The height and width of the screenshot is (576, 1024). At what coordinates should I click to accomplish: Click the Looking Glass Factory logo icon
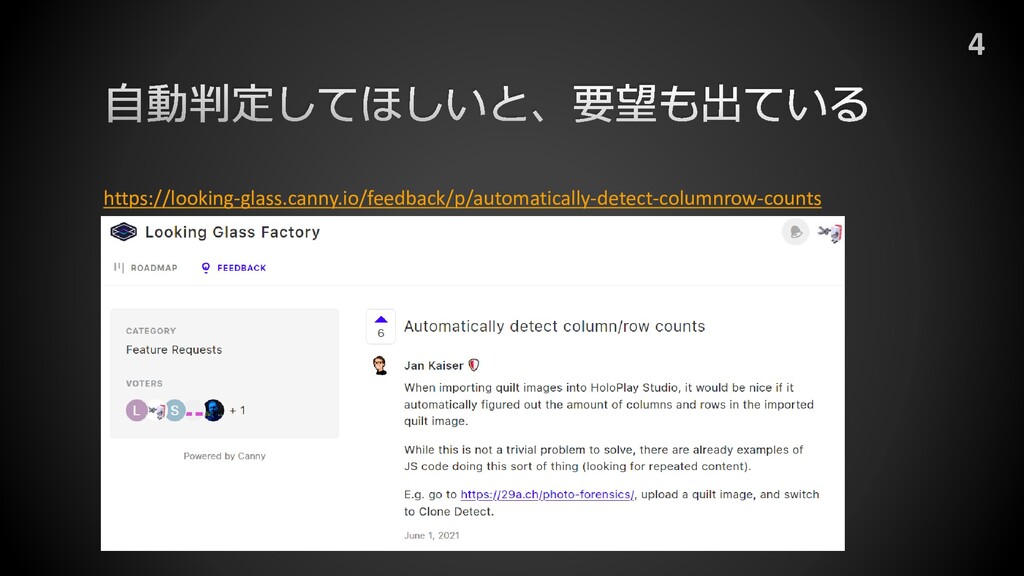coord(123,232)
